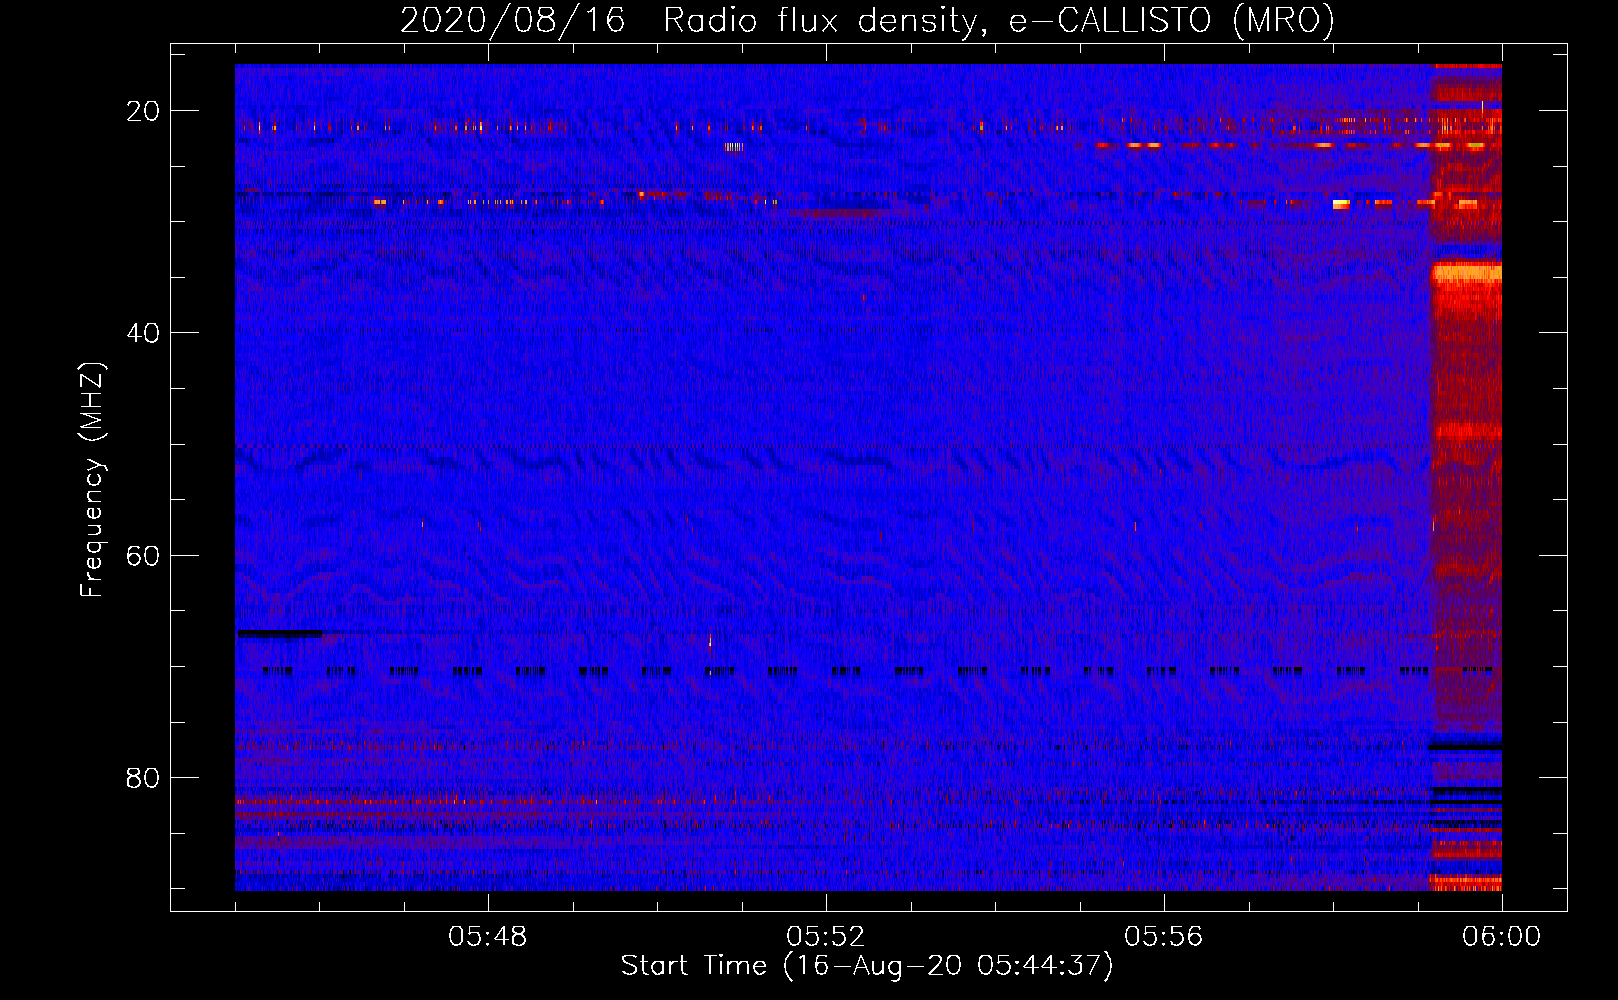This screenshot has height=1000, width=1618.
Task: Click the plot title '2020/08/16 Radio flux density, e-CALLISTO (MRO)'
Action: click(x=867, y=20)
